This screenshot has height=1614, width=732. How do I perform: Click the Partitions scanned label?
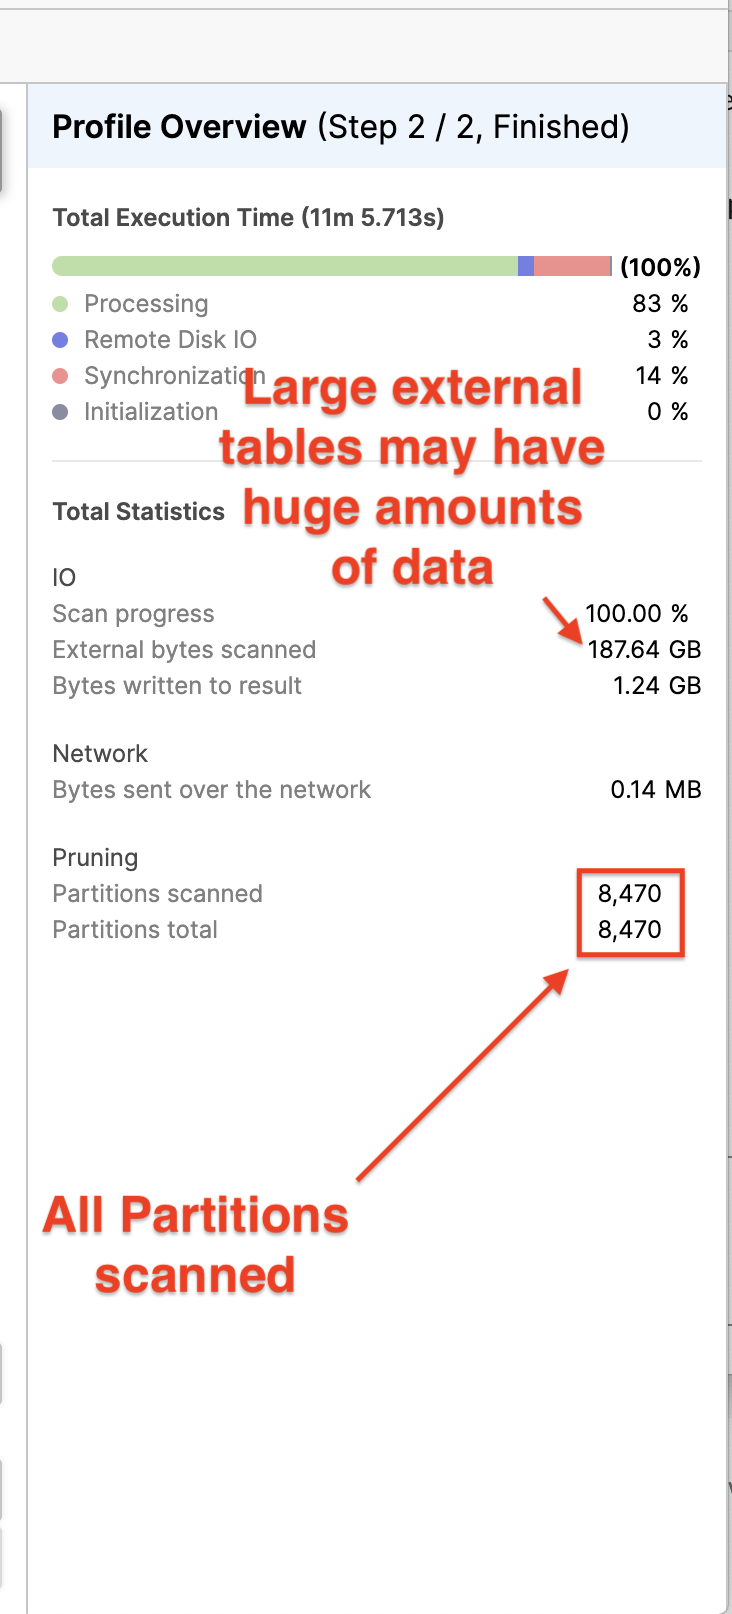(157, 894)
